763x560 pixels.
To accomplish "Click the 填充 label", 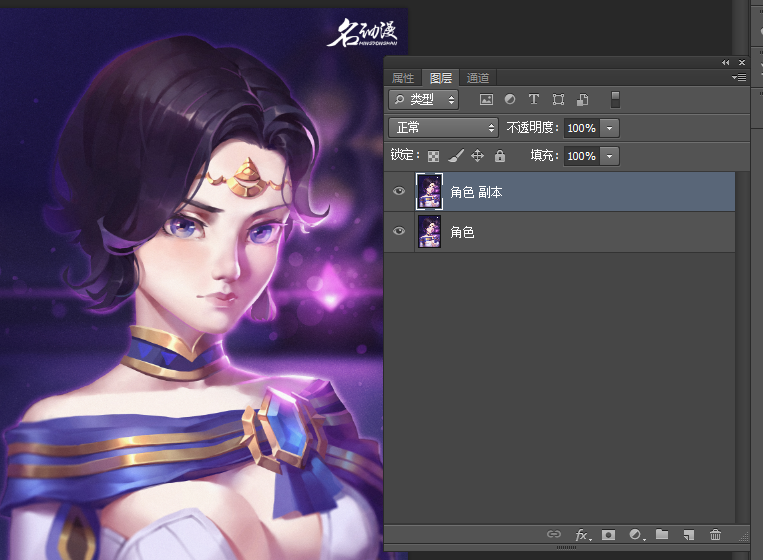I will (x=544, y=156).
